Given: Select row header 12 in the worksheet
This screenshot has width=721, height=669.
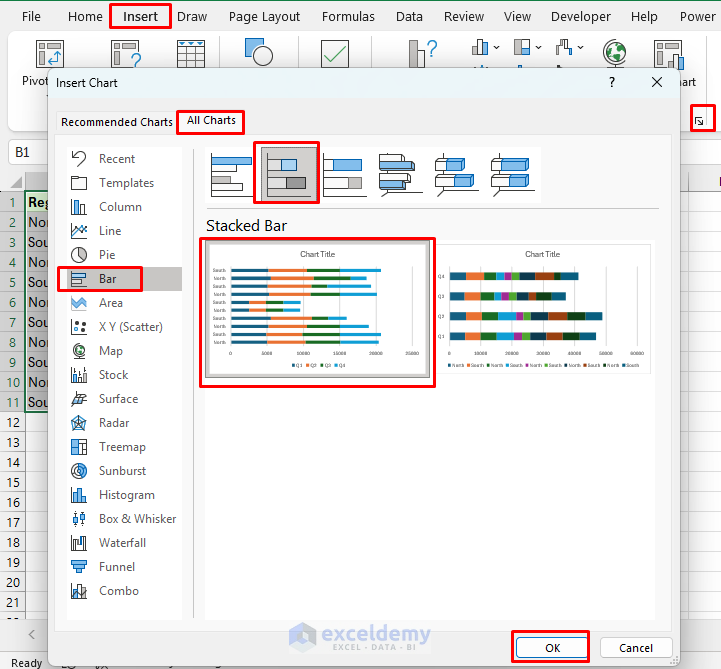Looking at the screenshot, I should point(13,422).
